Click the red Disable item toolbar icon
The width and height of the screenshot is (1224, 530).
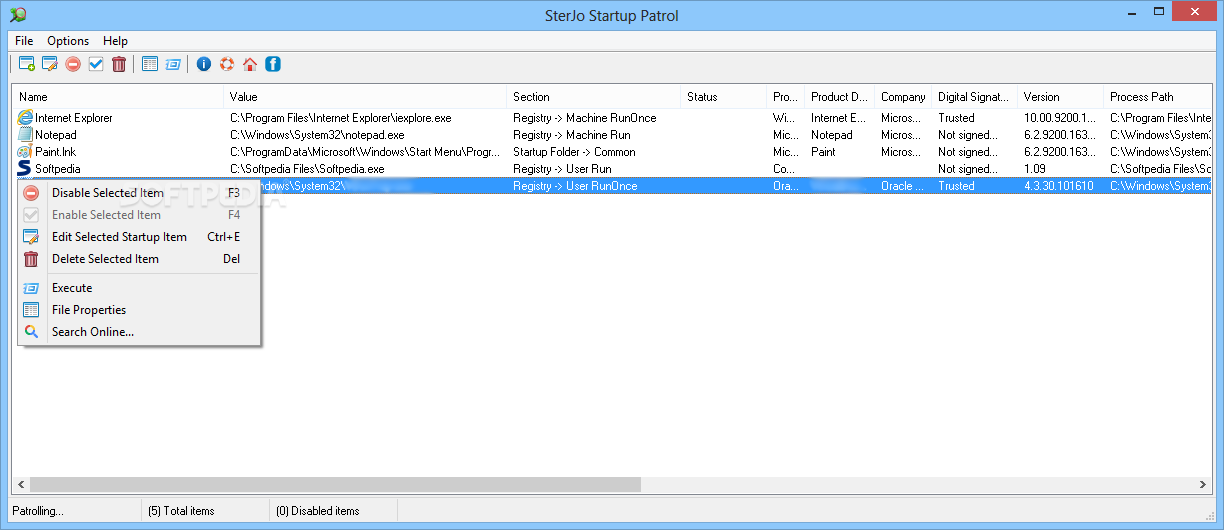pos(73,64)
